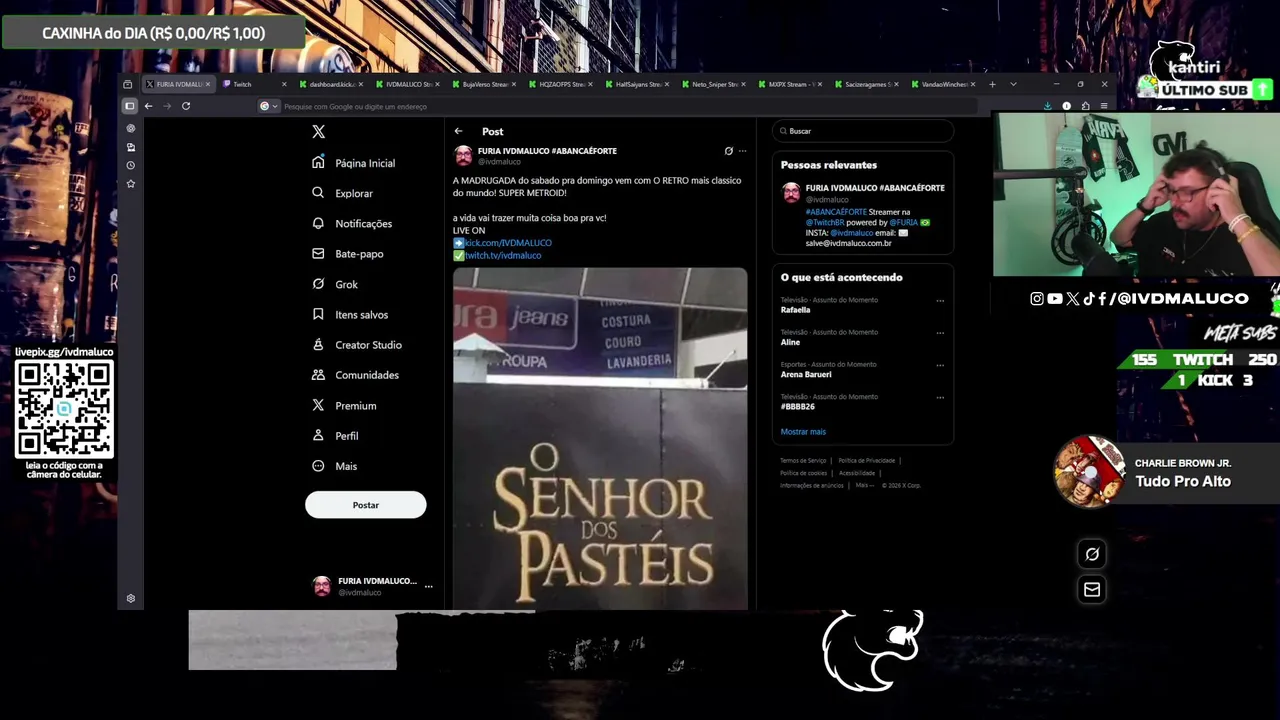Open history clock in browser side panel
The width and height of the screenshot is (1280, 720).
pos(131,166)
